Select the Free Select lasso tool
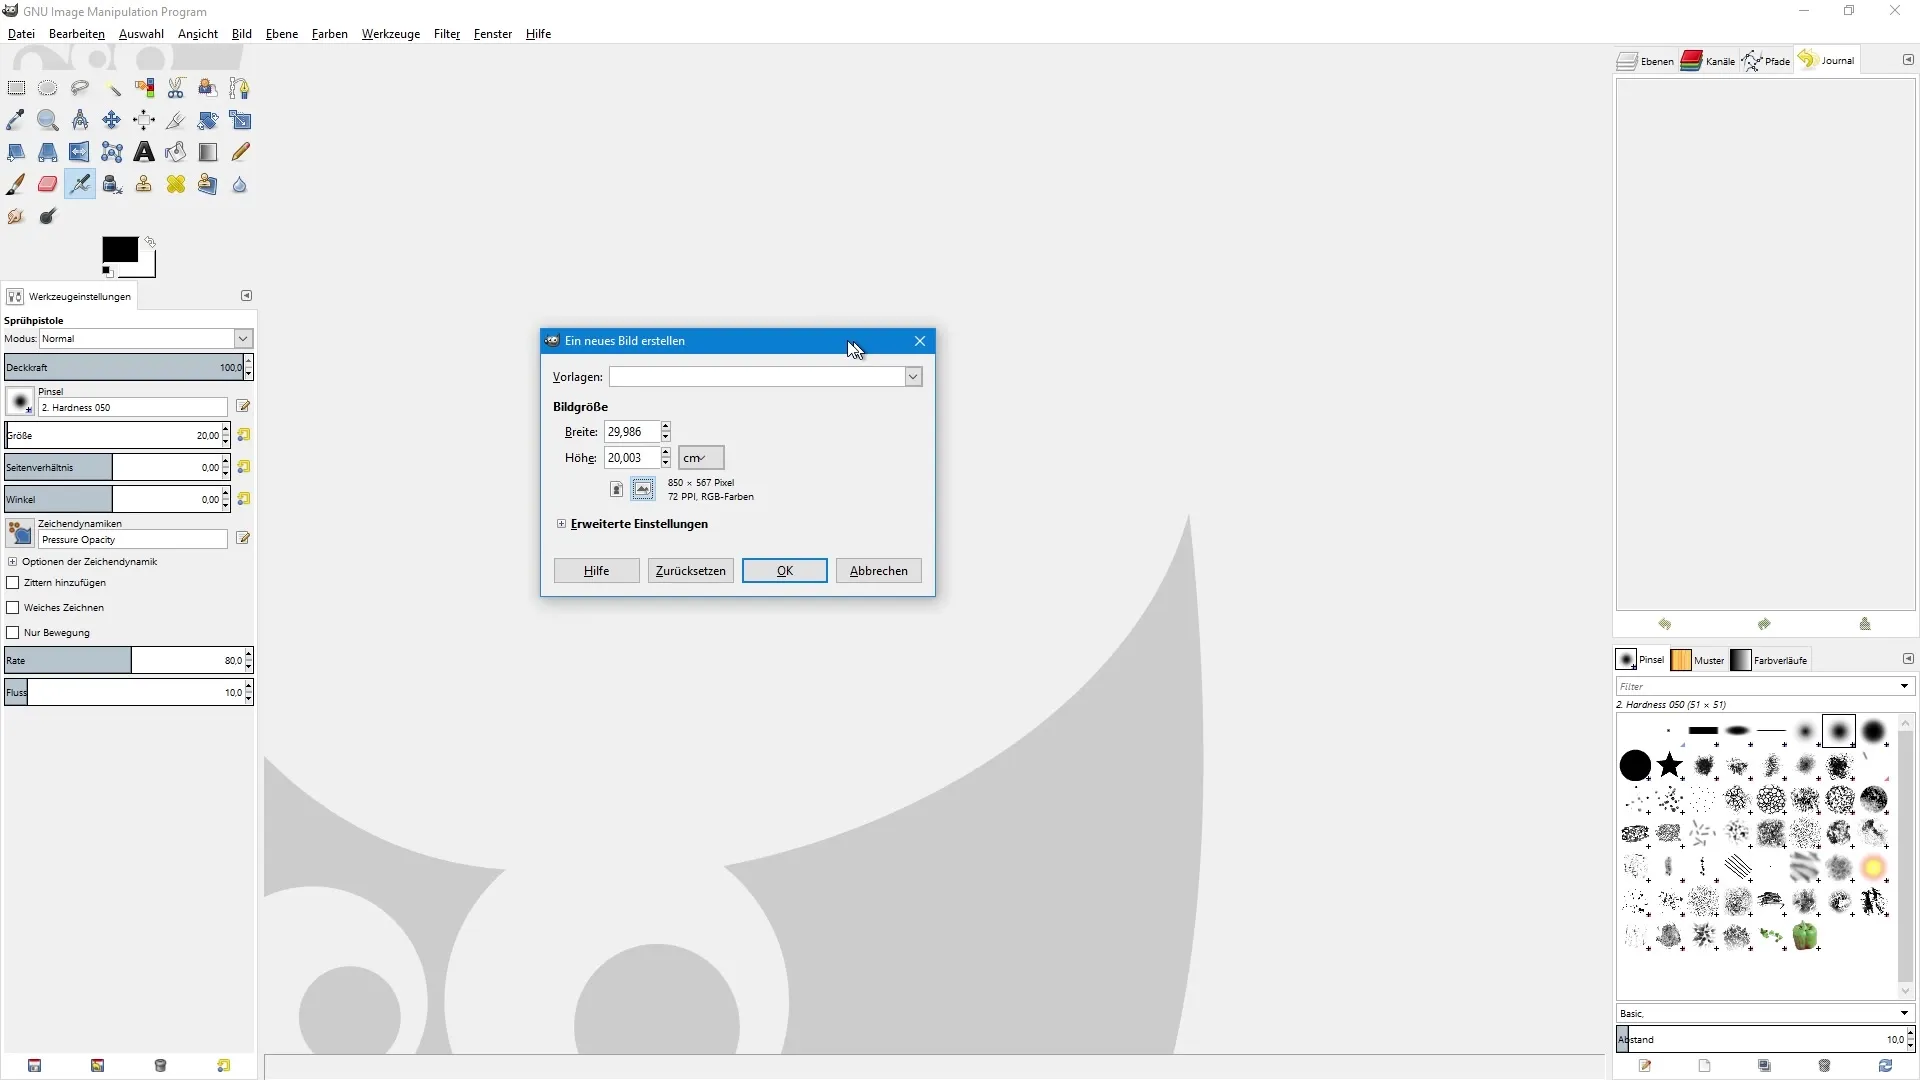 click(80, 88)
